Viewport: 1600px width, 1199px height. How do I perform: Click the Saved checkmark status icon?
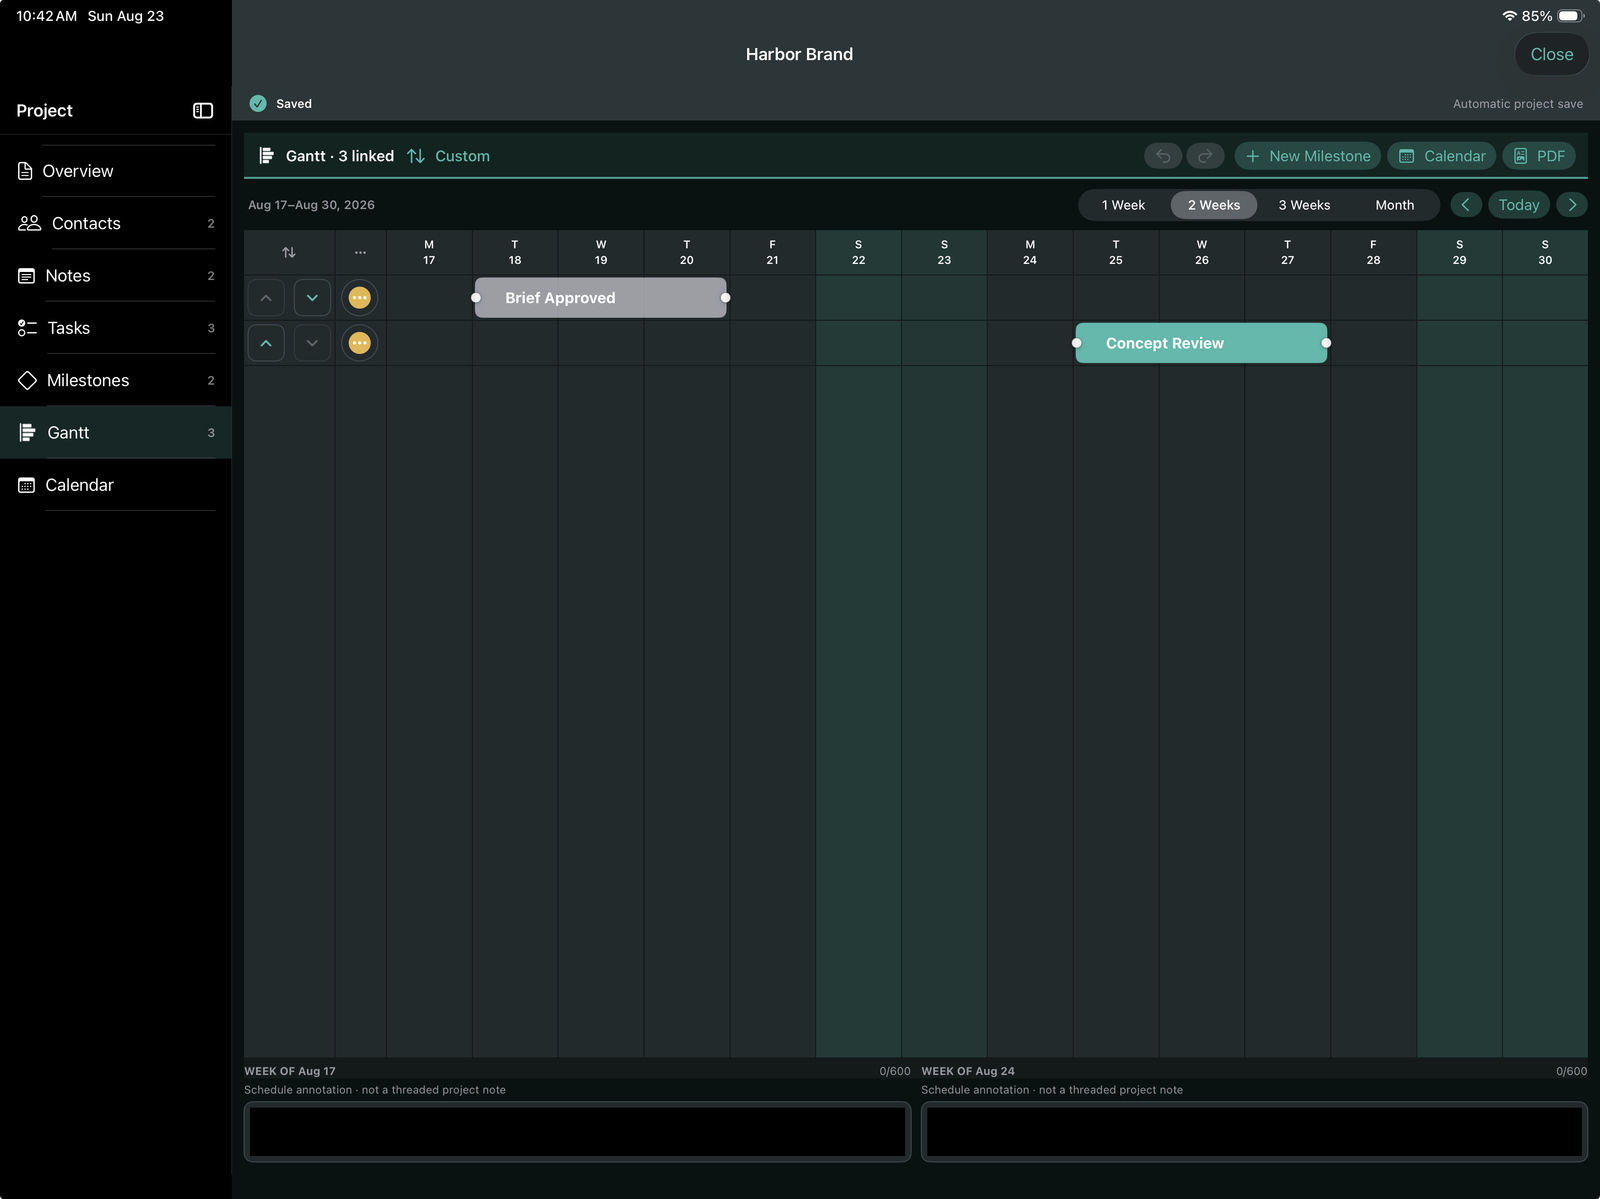pos(258,104)
